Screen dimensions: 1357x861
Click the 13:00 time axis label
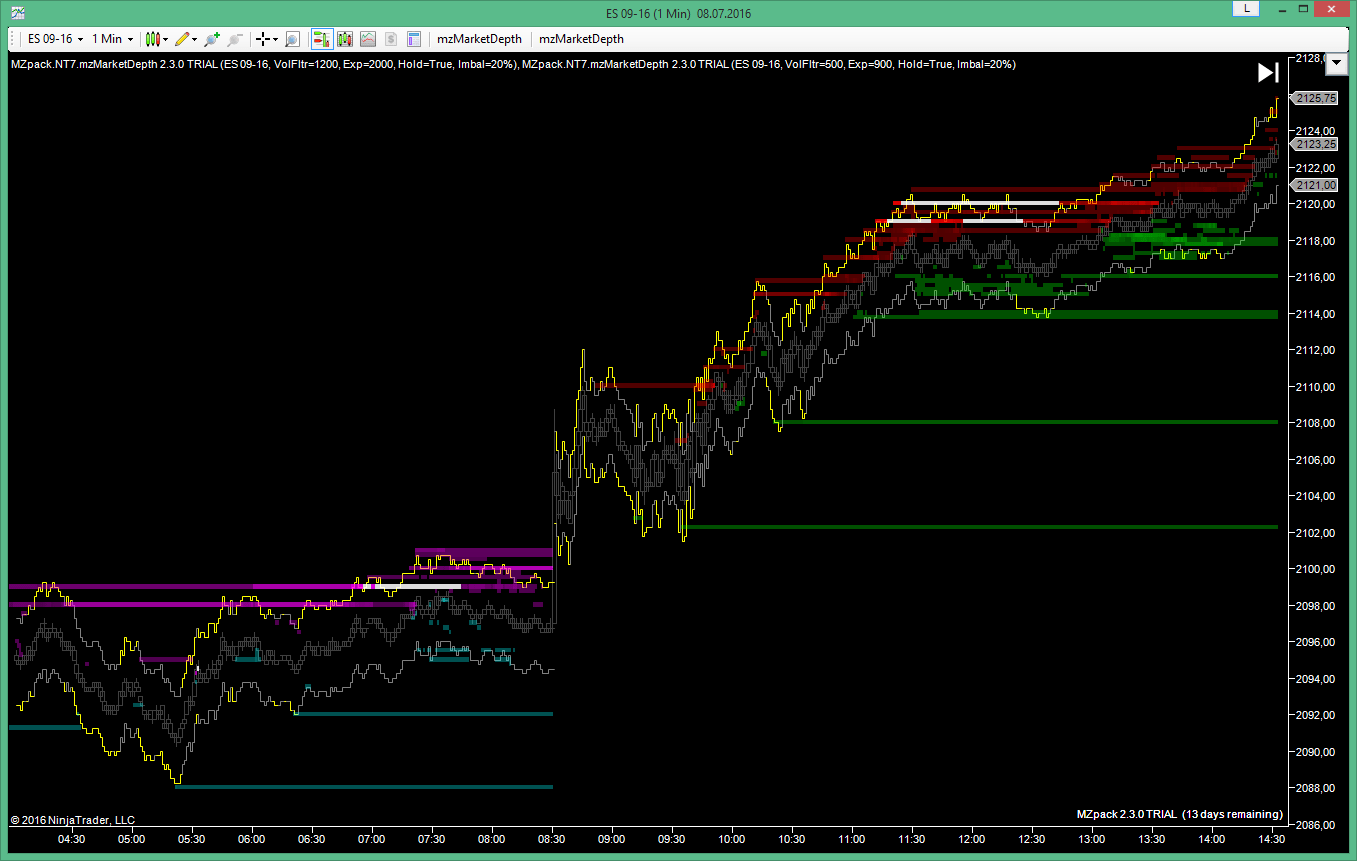click(x=1092, y=839)
